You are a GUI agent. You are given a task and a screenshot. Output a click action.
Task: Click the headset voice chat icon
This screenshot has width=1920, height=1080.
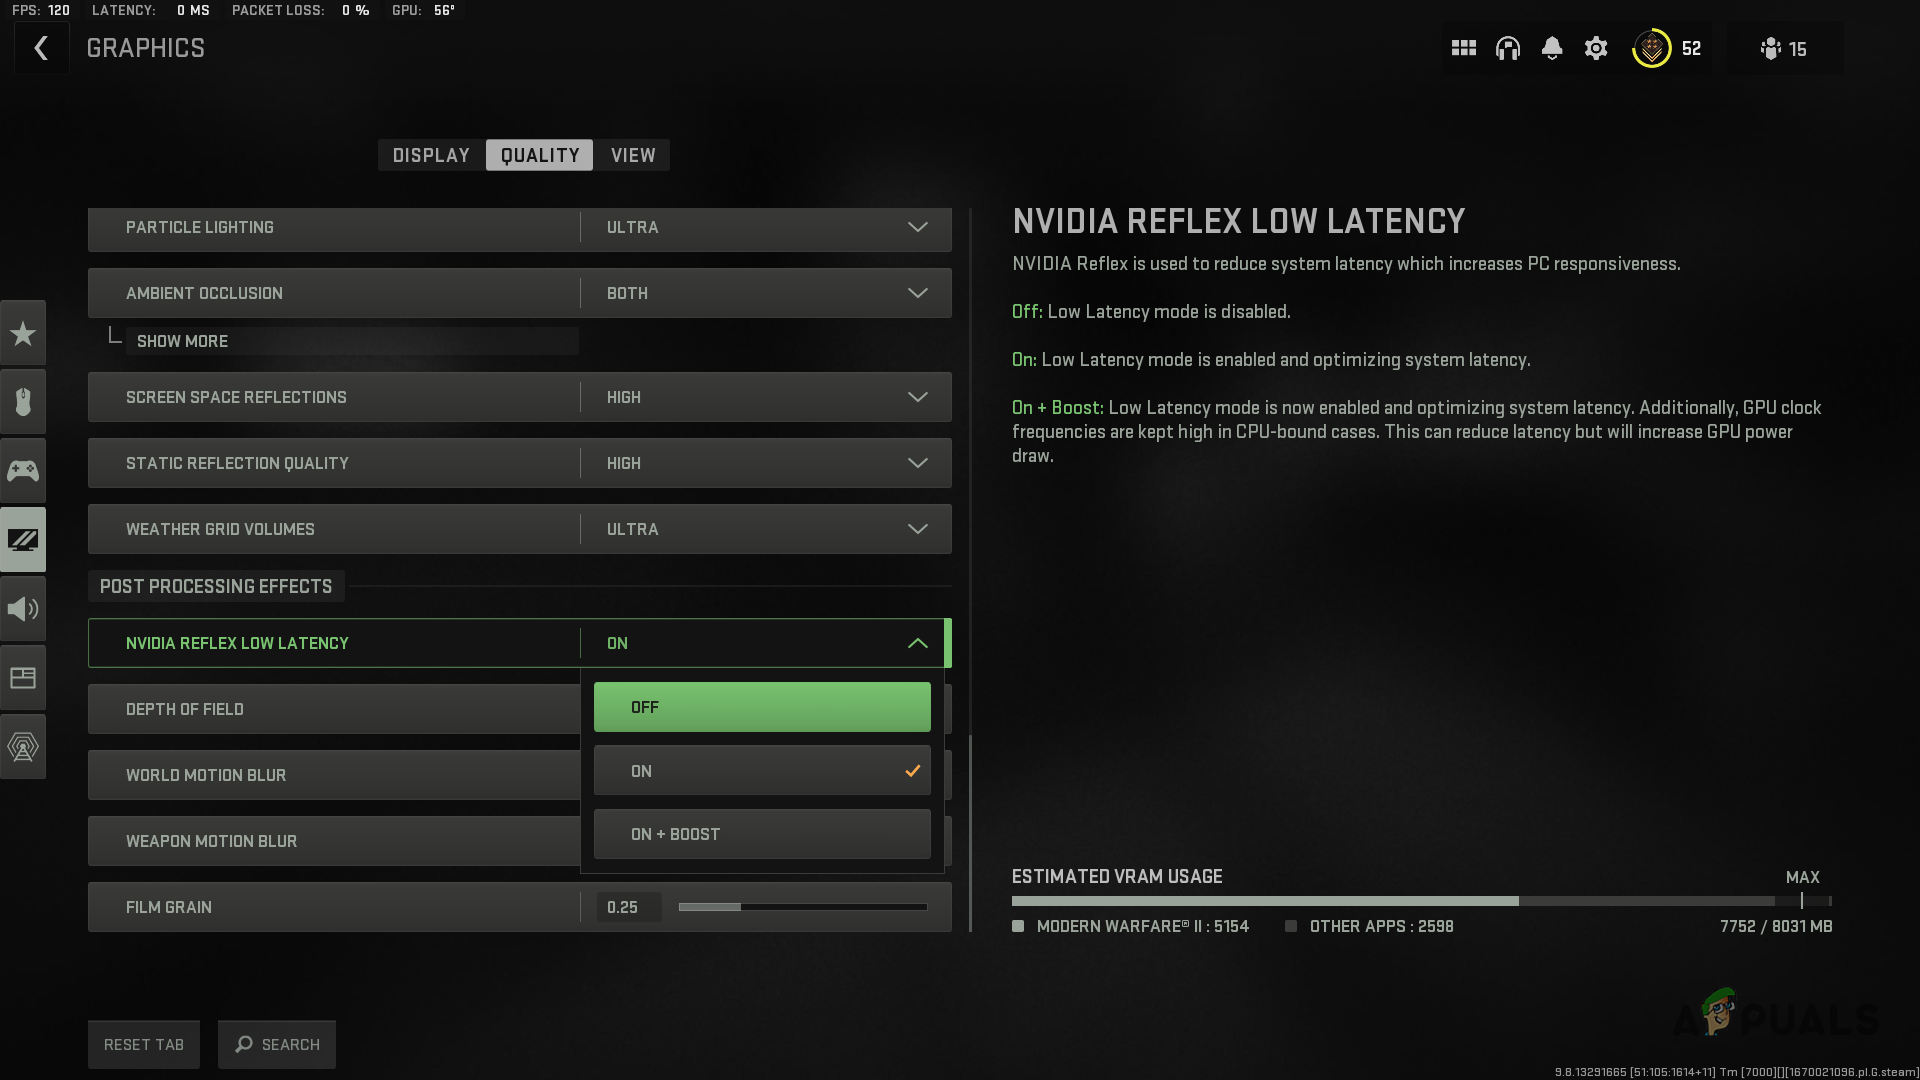point(1507,48)
